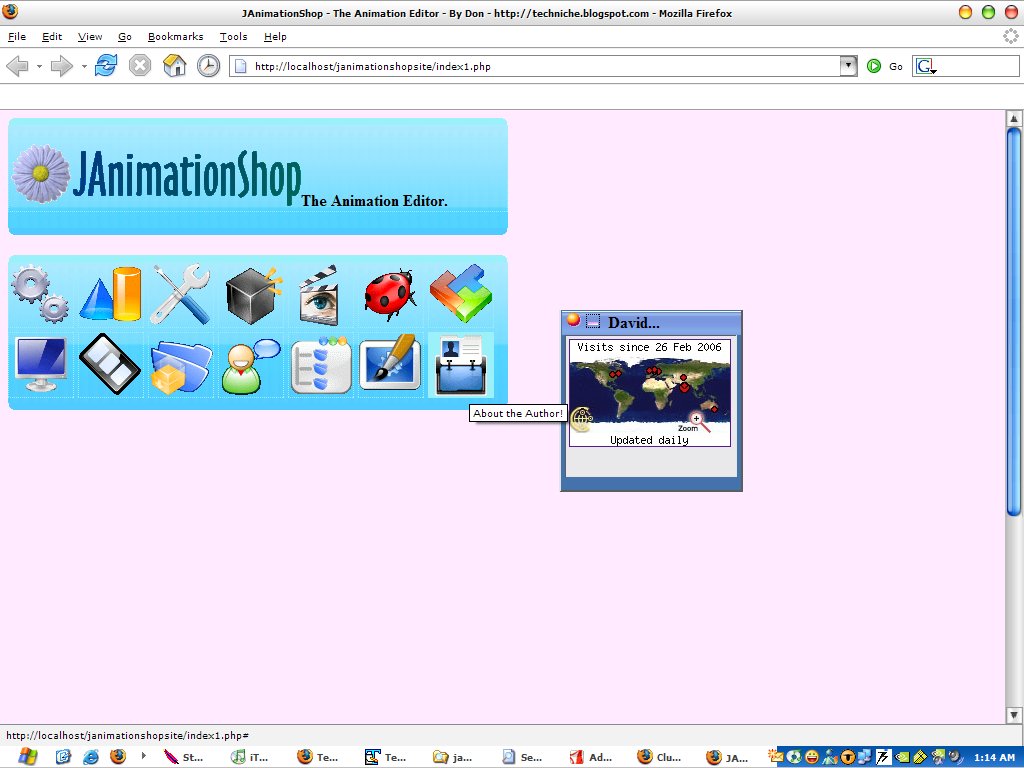Launch Firefox from the quick launch bar
This screenshot has width=1024, height=768.
[x=118, y=757]
